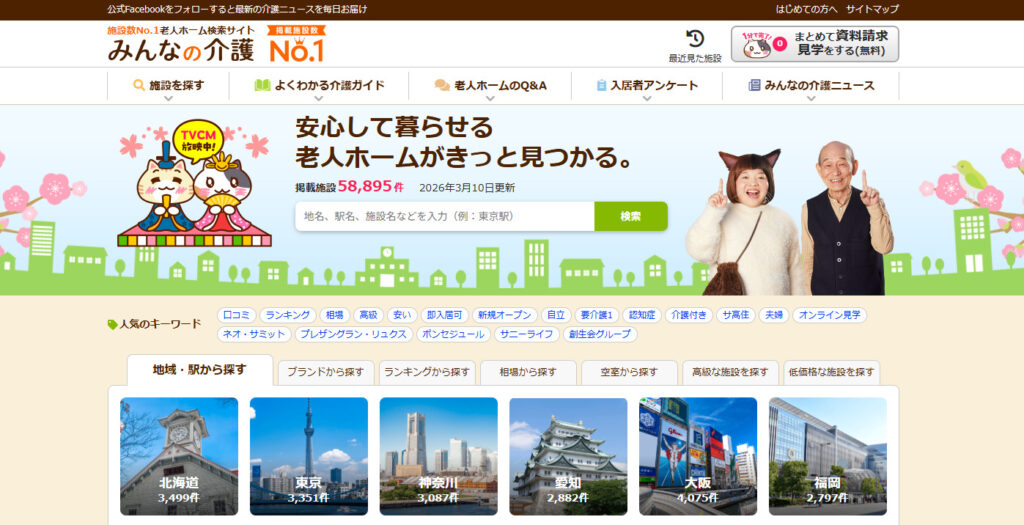
Task: Open the 大阪 region thumbnail
Action: click(x=698, y=456)
